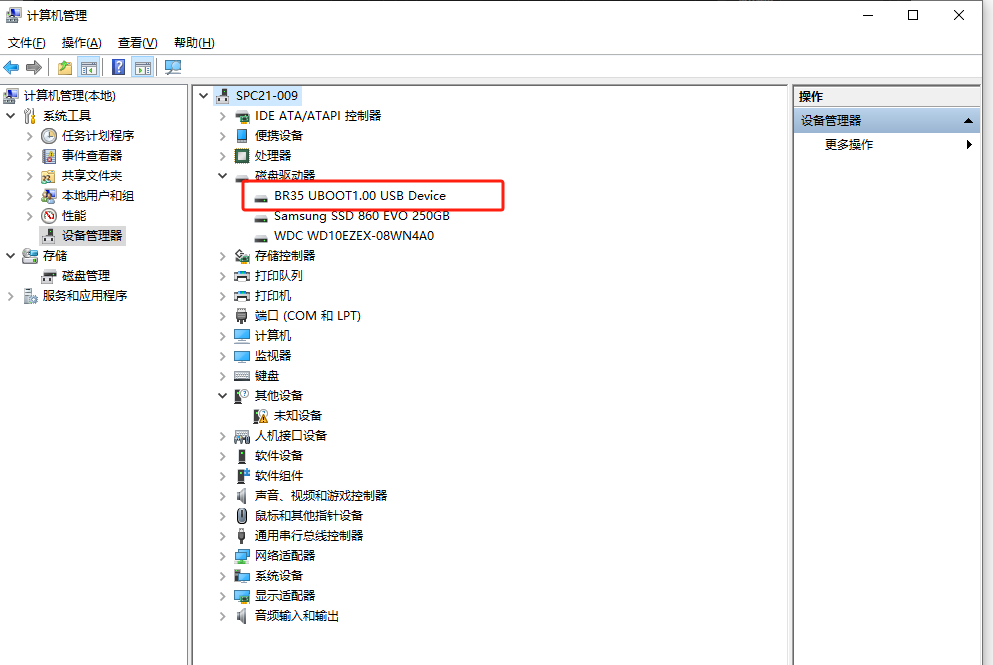Viewport: 993px width, 665px height.
Task: Select 人机接口设备 category
Action: 291,436
